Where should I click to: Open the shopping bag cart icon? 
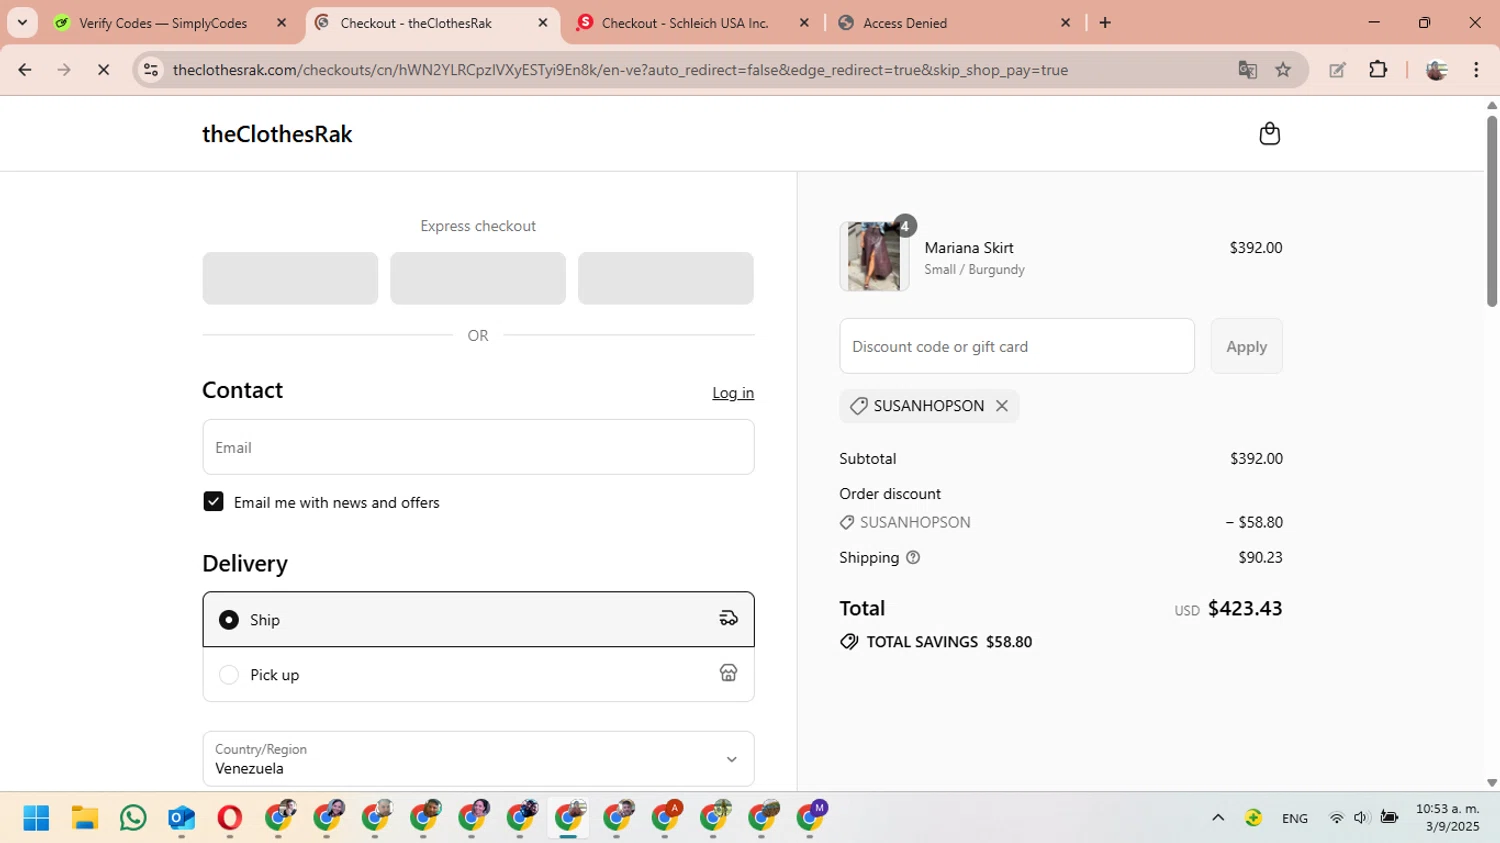pos(1269,134)
